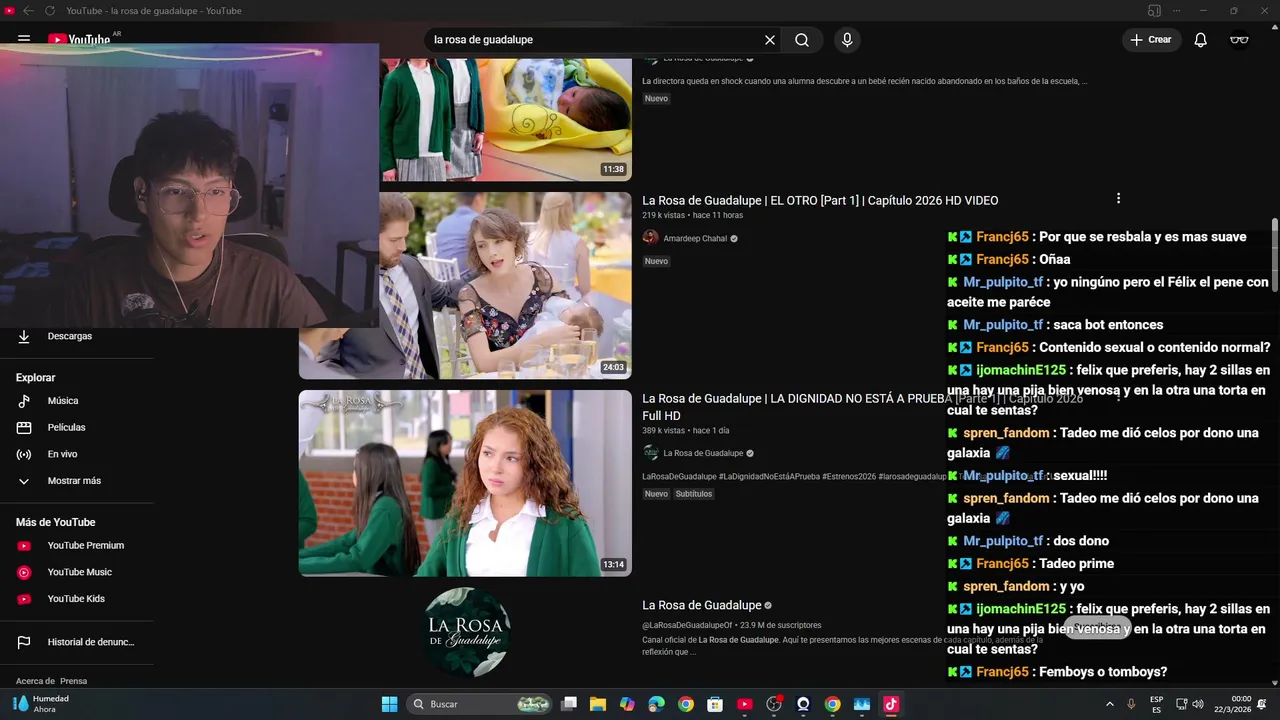Click the Prensa footer link

click(73, 681)
